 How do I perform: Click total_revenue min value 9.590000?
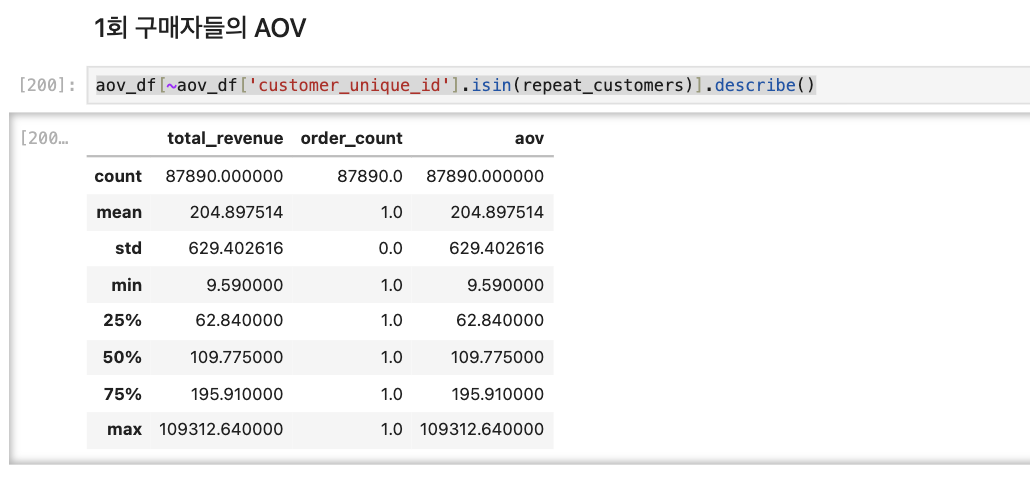(x=246, y=285)
